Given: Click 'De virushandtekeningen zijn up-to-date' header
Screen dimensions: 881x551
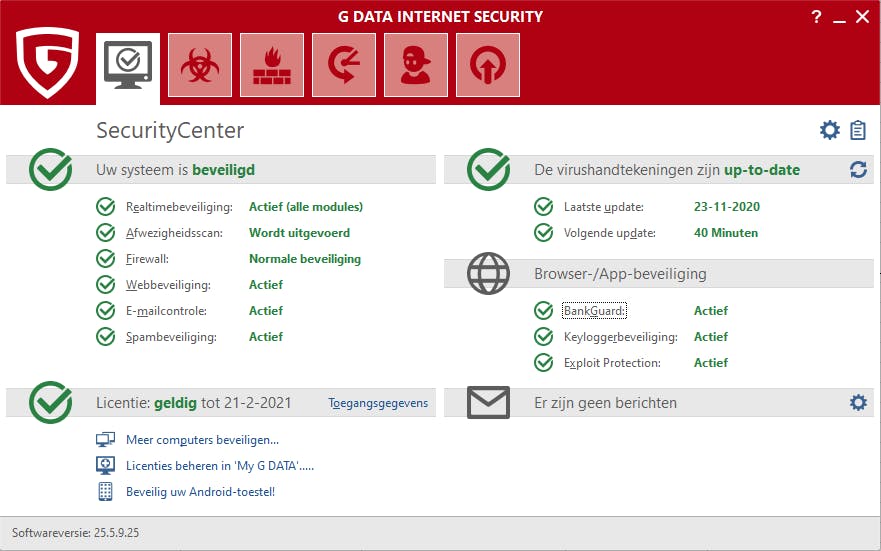Looking at the screenshot, I should (667, 170).
